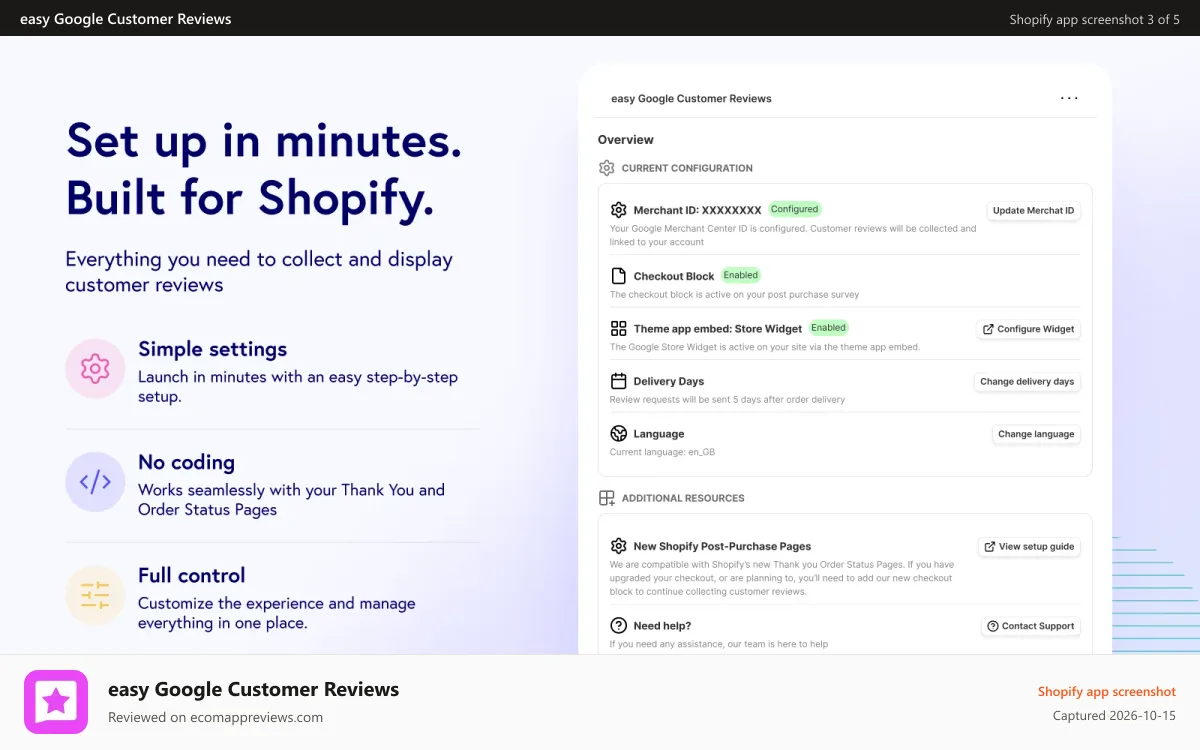Click 'Review requests will be sent 5 days' text
The image size is (1200, 750).
point(727,400)
